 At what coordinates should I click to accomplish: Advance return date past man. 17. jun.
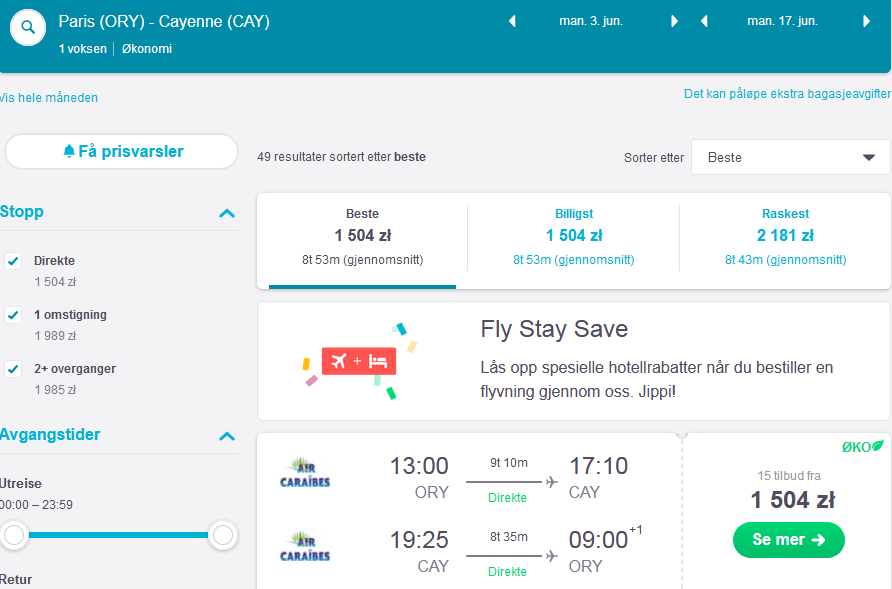tap(866, 21)
